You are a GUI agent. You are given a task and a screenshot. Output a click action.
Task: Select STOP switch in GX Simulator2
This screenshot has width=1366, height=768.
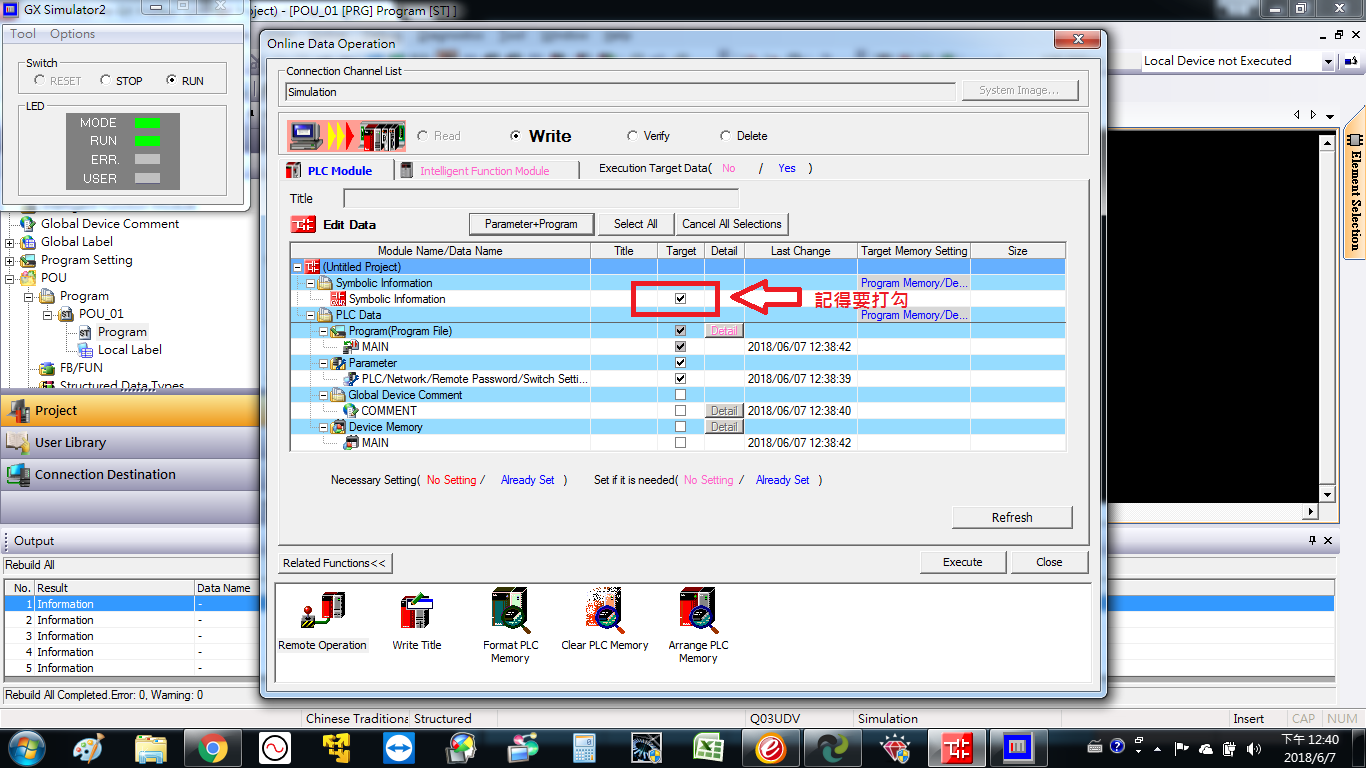click(x=106, y=81)
